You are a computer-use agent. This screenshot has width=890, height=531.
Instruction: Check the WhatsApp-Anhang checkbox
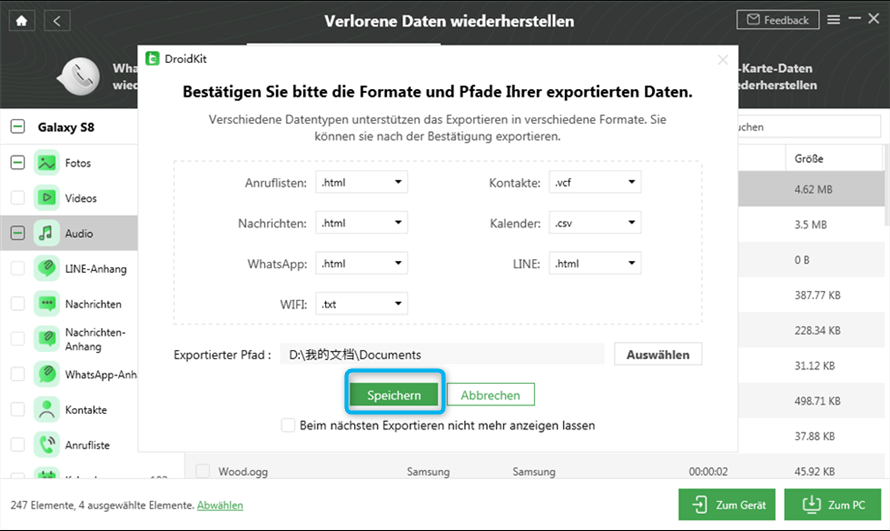point(18,374)
